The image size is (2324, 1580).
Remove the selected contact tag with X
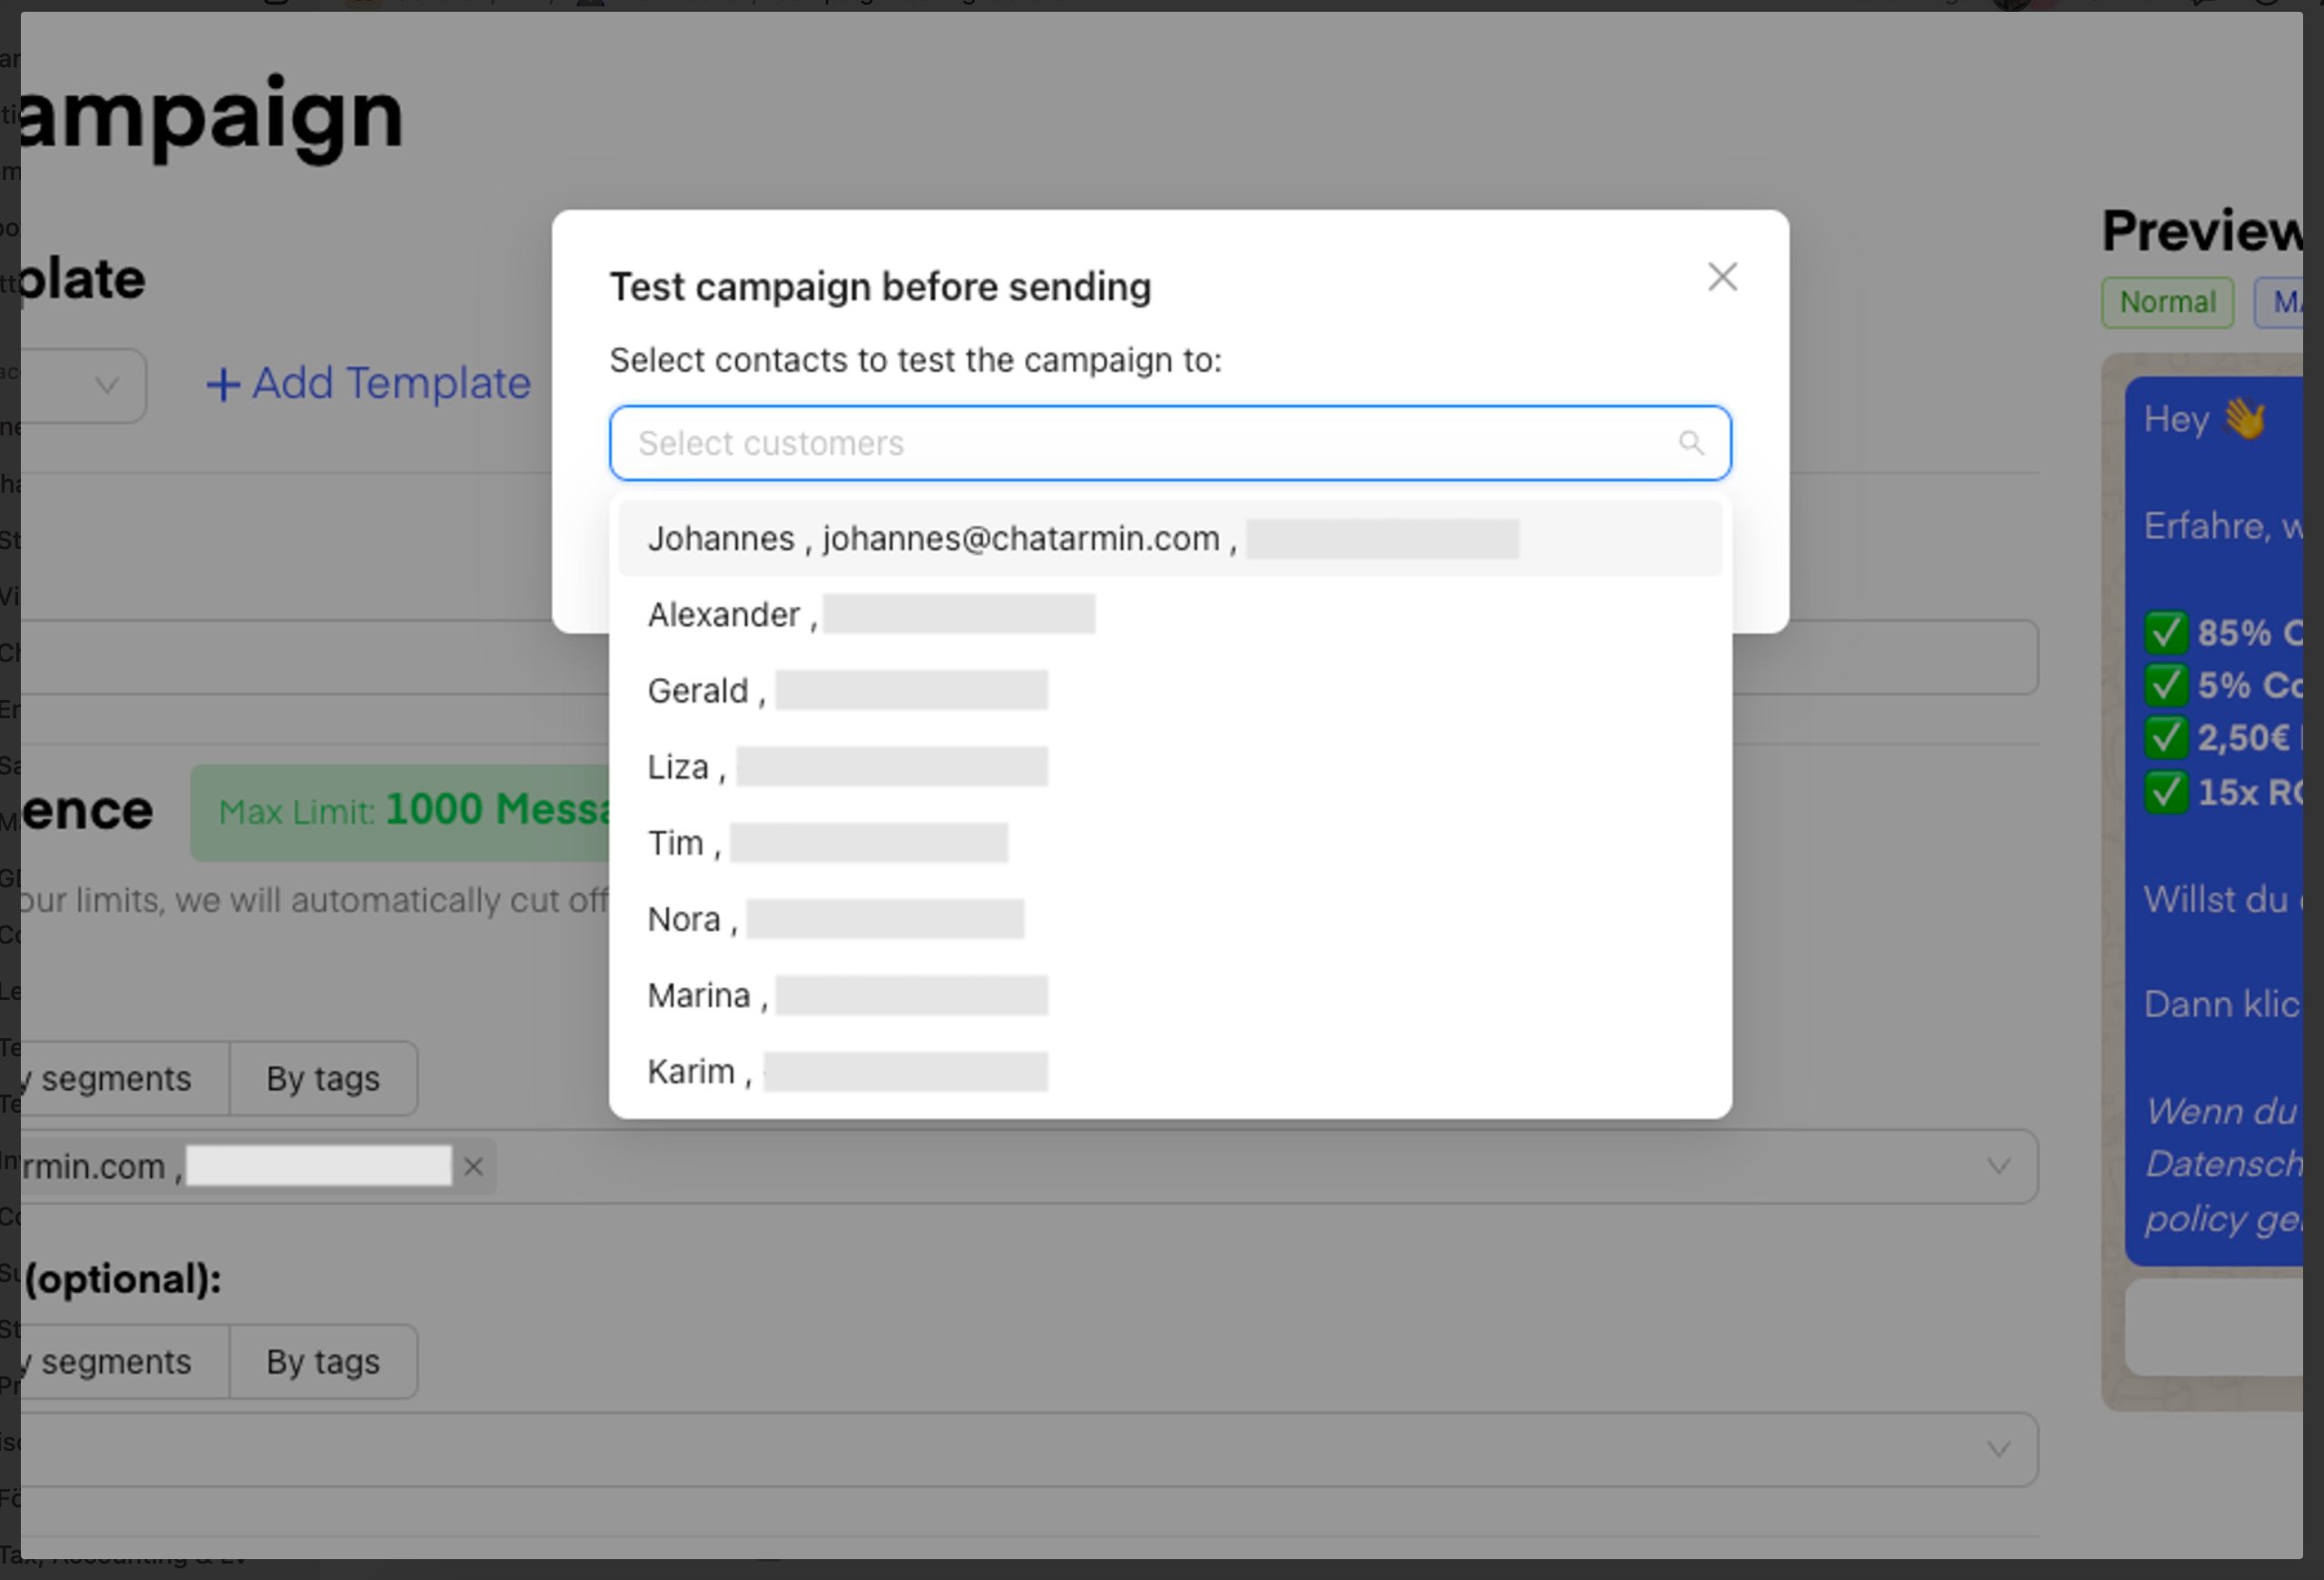coord(474,1167)
